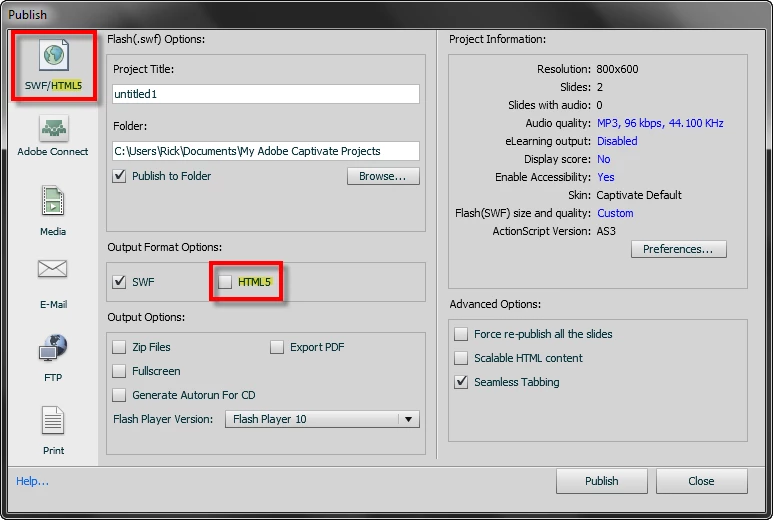Click the Resolution value 800x600
The image size is (773, 520).
tap(617, 69)
